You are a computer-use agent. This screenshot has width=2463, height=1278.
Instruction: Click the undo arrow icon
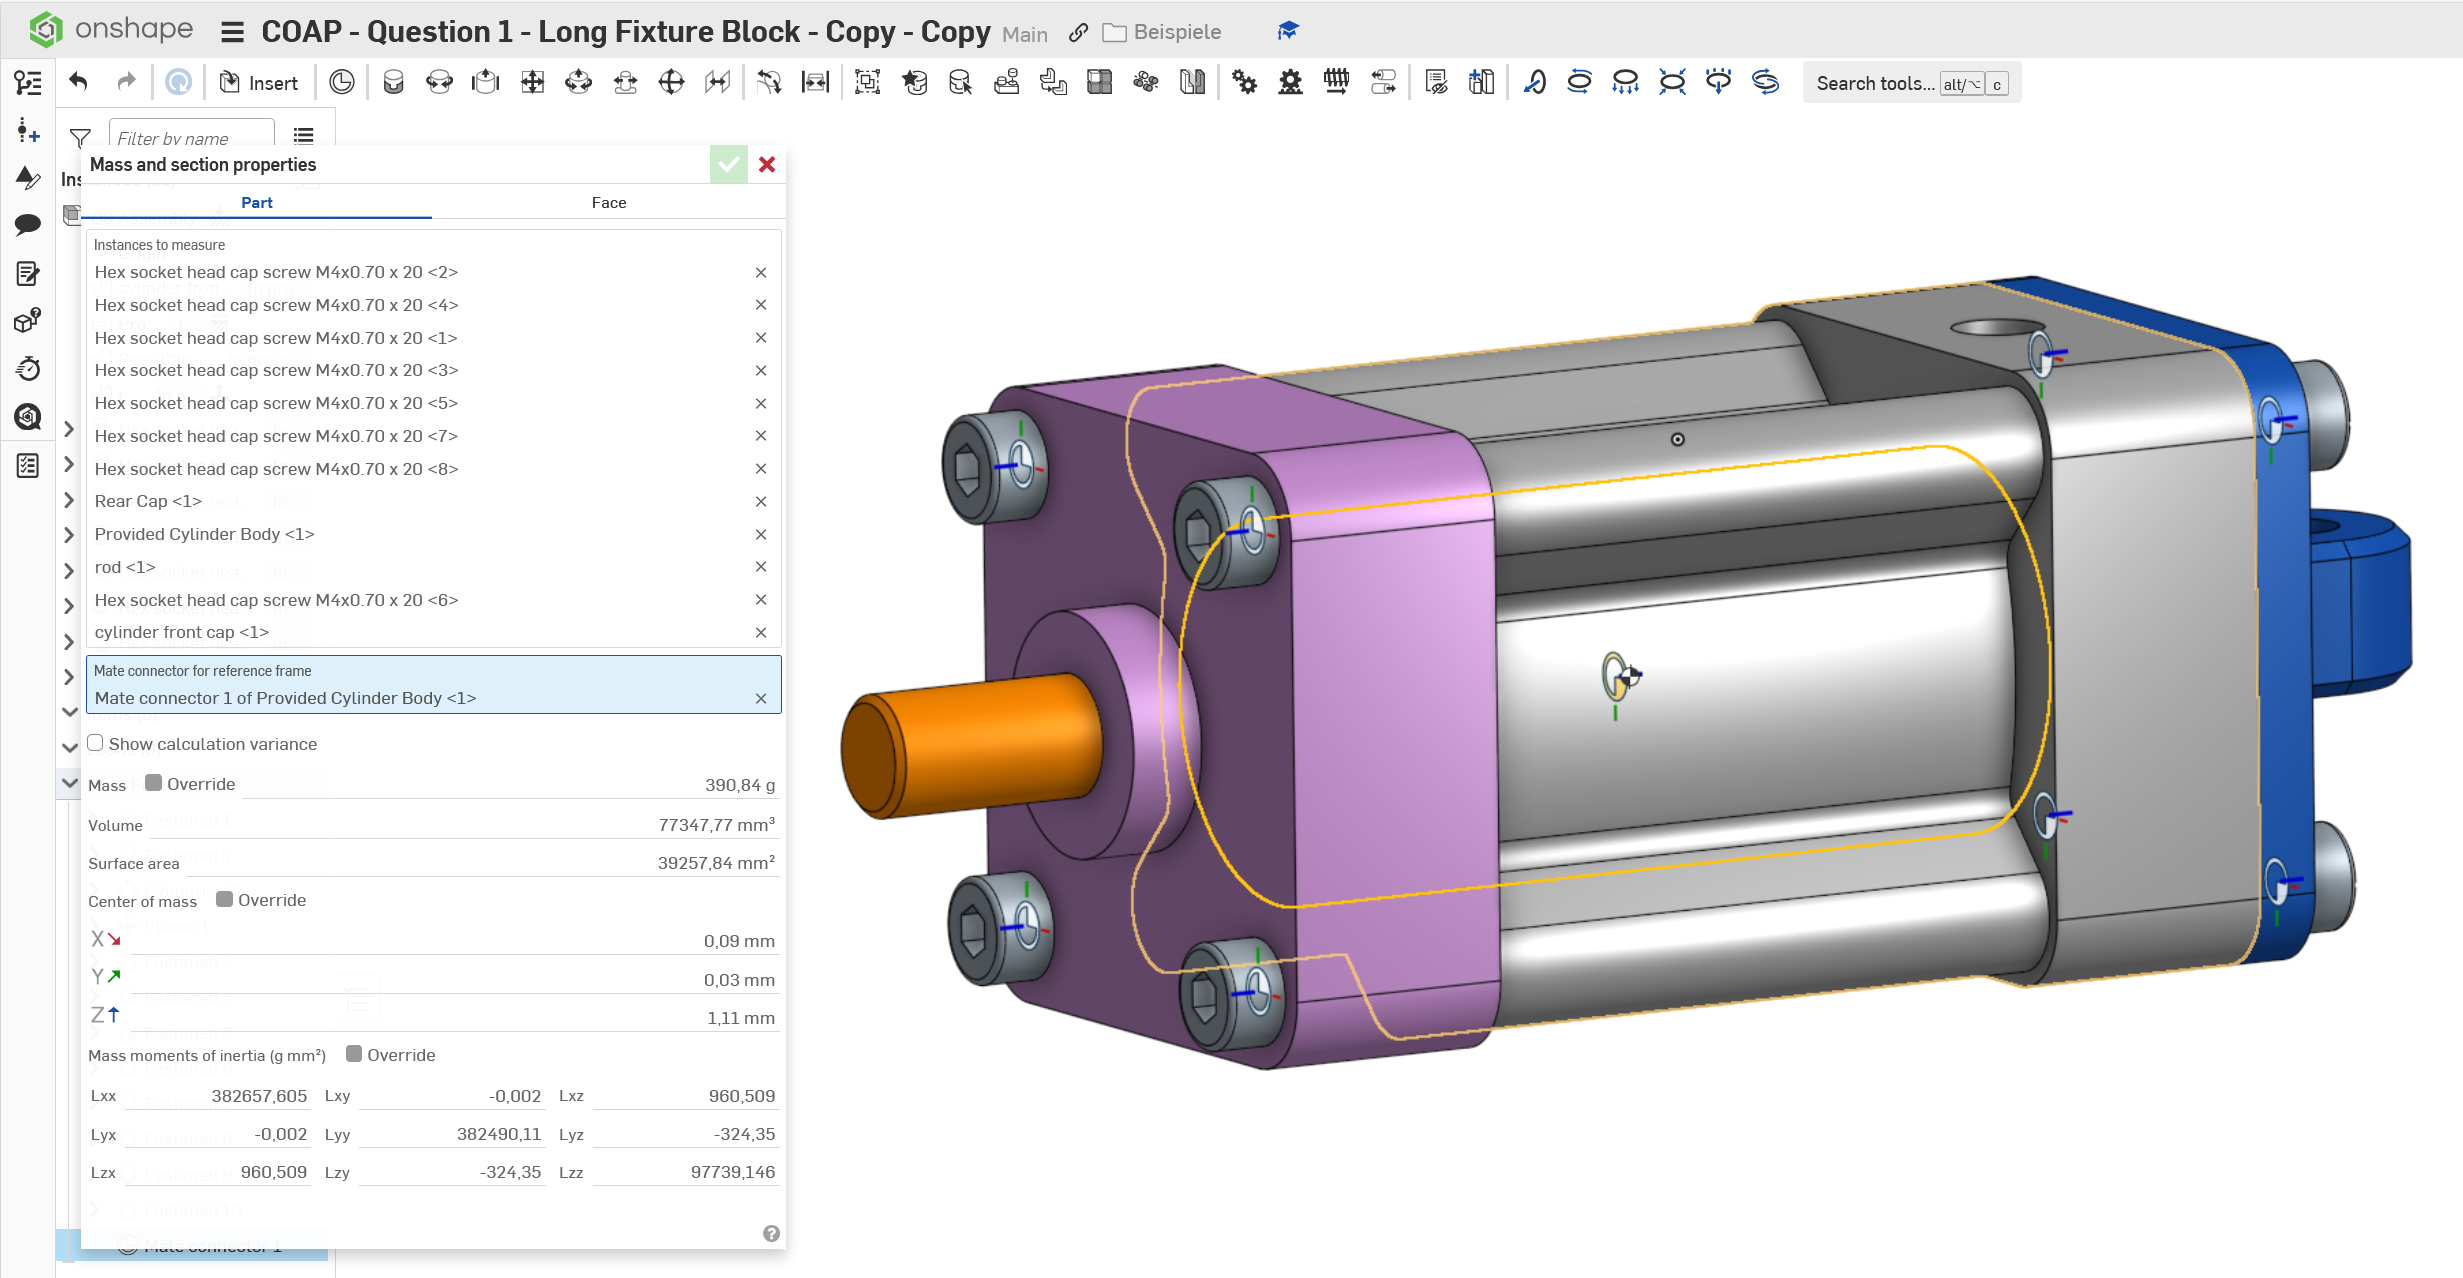(x=79, y=82)
